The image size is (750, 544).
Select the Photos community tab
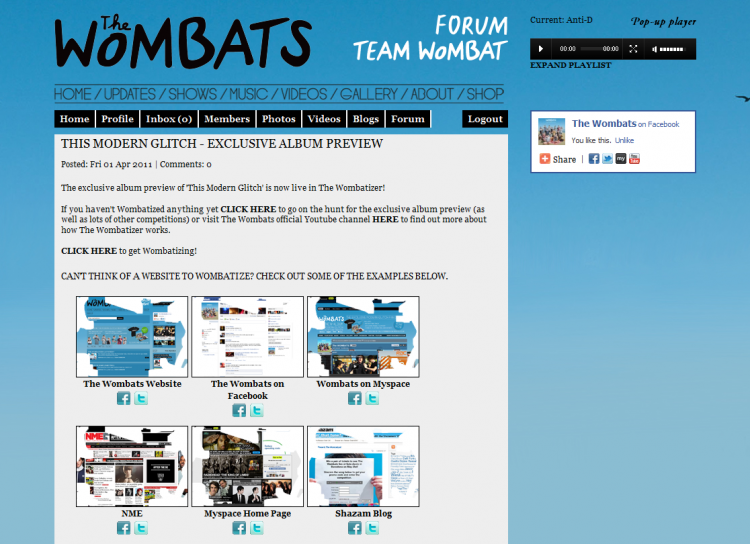(279, 119)
